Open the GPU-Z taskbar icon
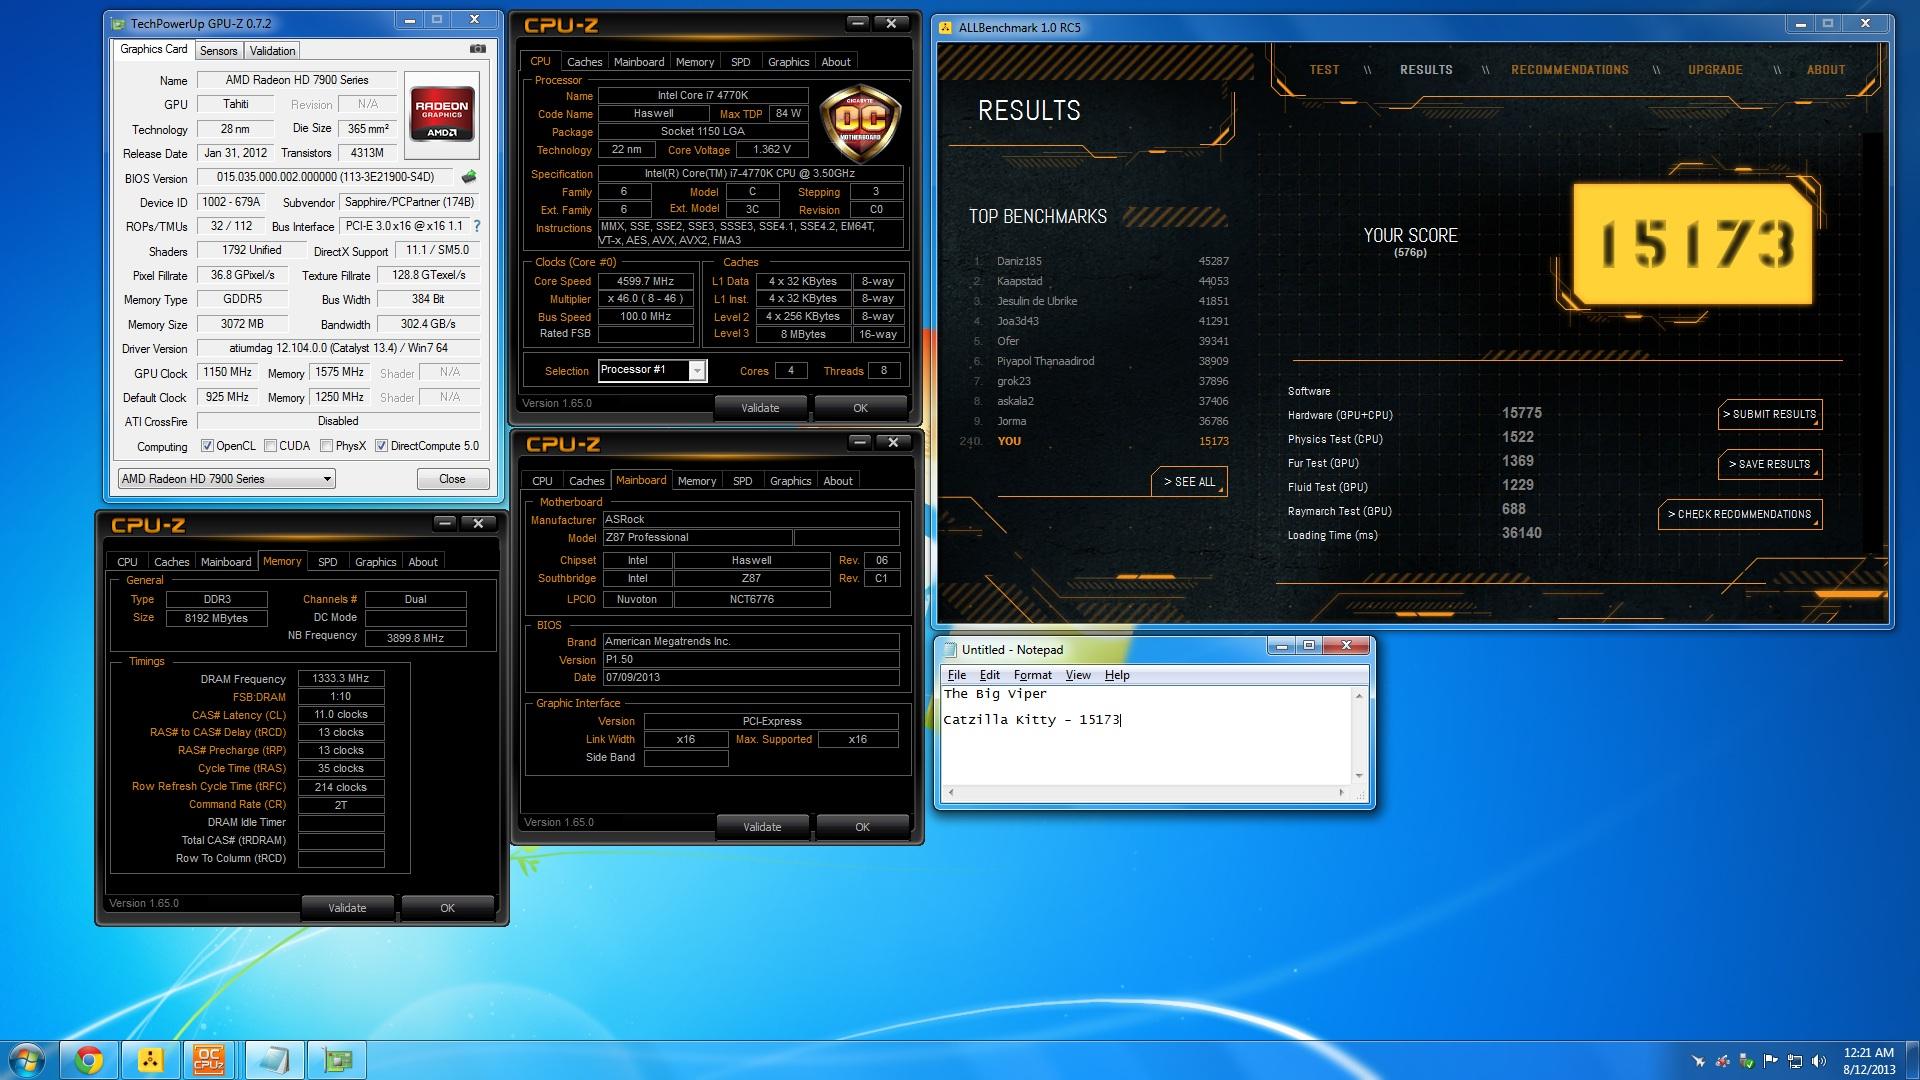The width and height of the screenshot is (1920, 1080). [x=337, y=1060]
